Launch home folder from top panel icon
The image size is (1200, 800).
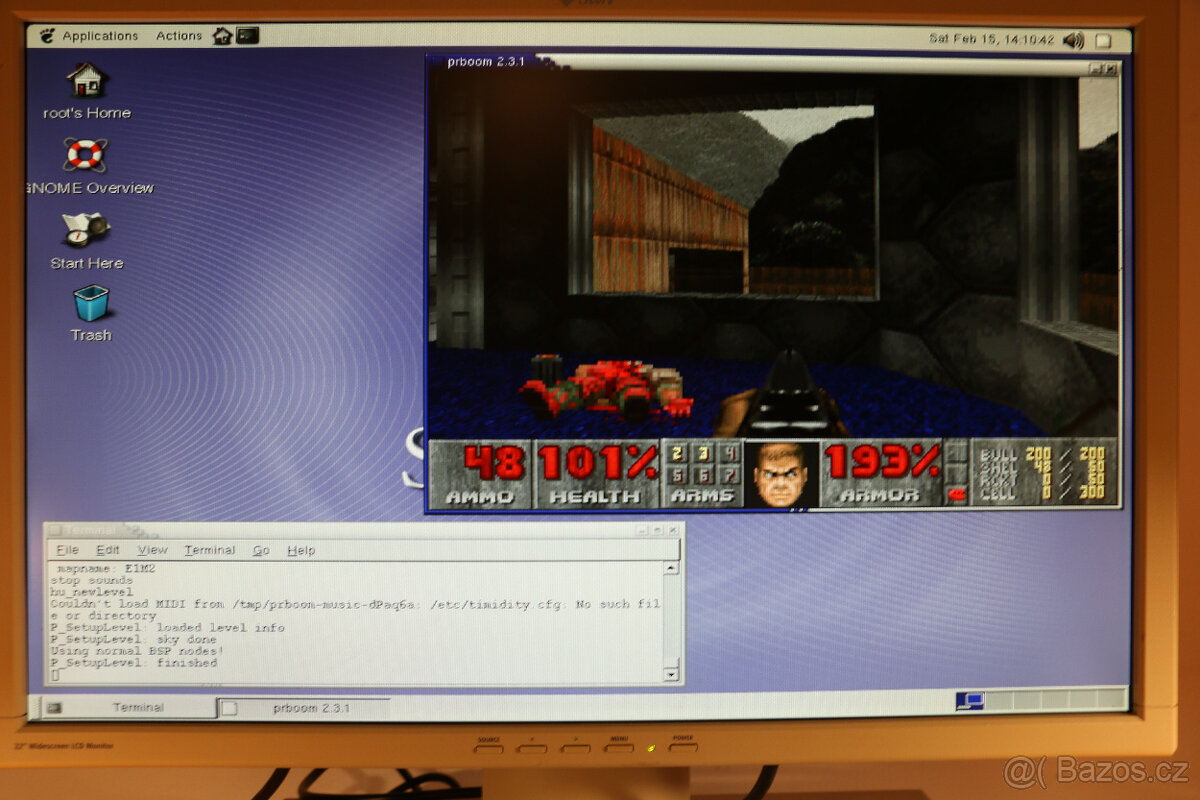222,36
